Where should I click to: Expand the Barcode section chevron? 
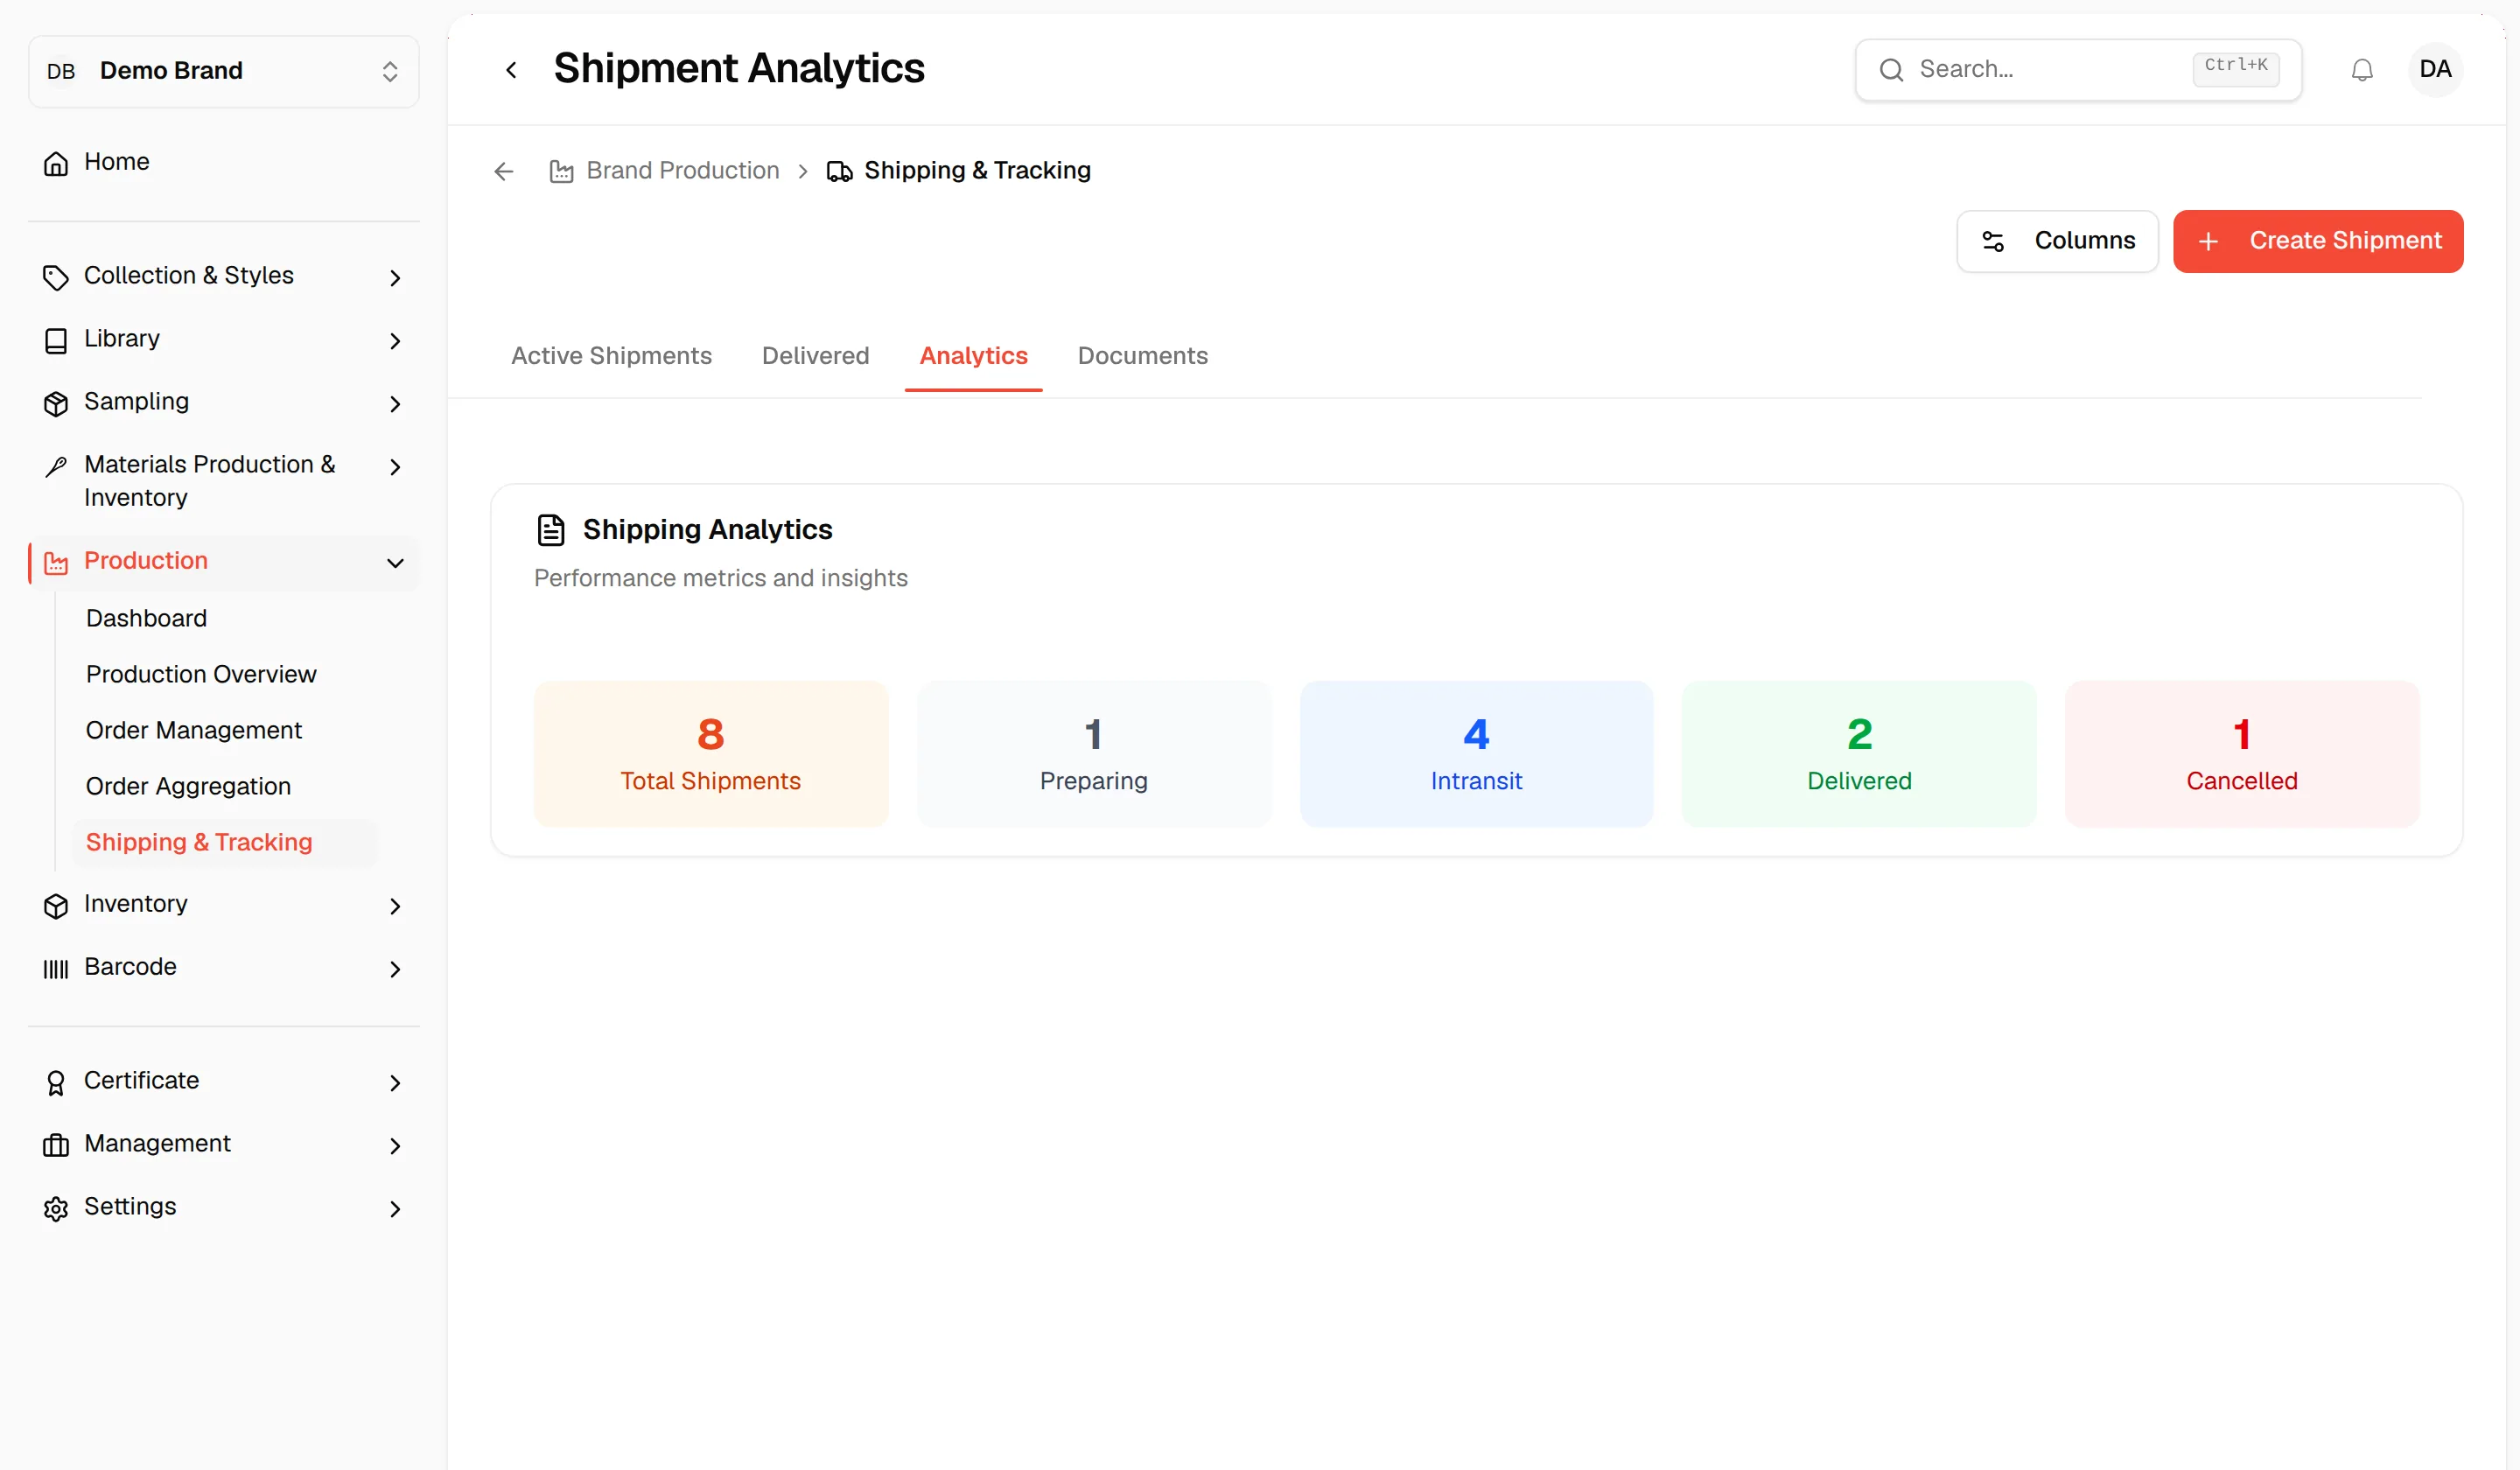(x=395, y=969)
